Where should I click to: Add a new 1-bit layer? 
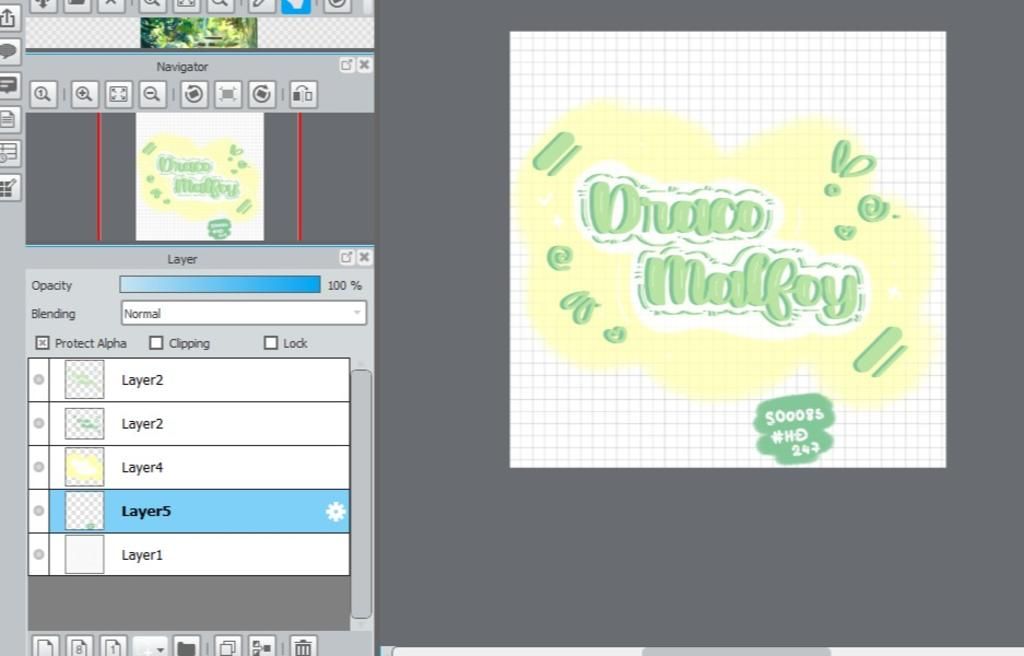(113, 647)
